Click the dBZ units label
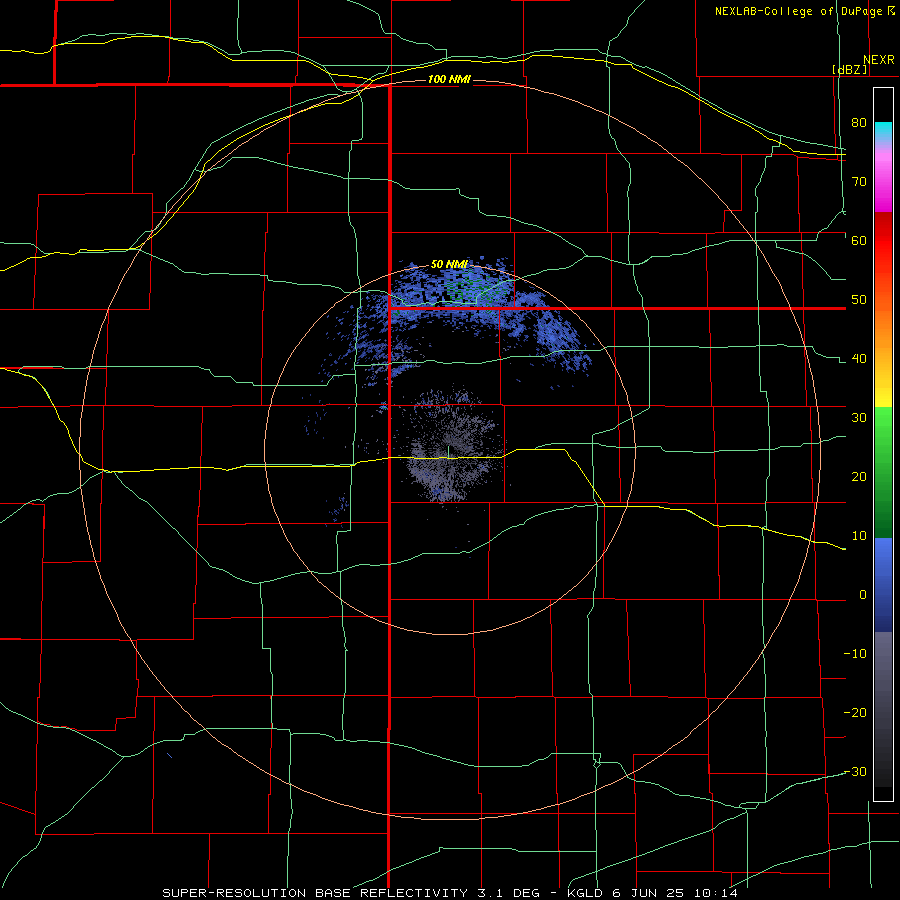The image size is (900, 900). [x=849, y=69]
